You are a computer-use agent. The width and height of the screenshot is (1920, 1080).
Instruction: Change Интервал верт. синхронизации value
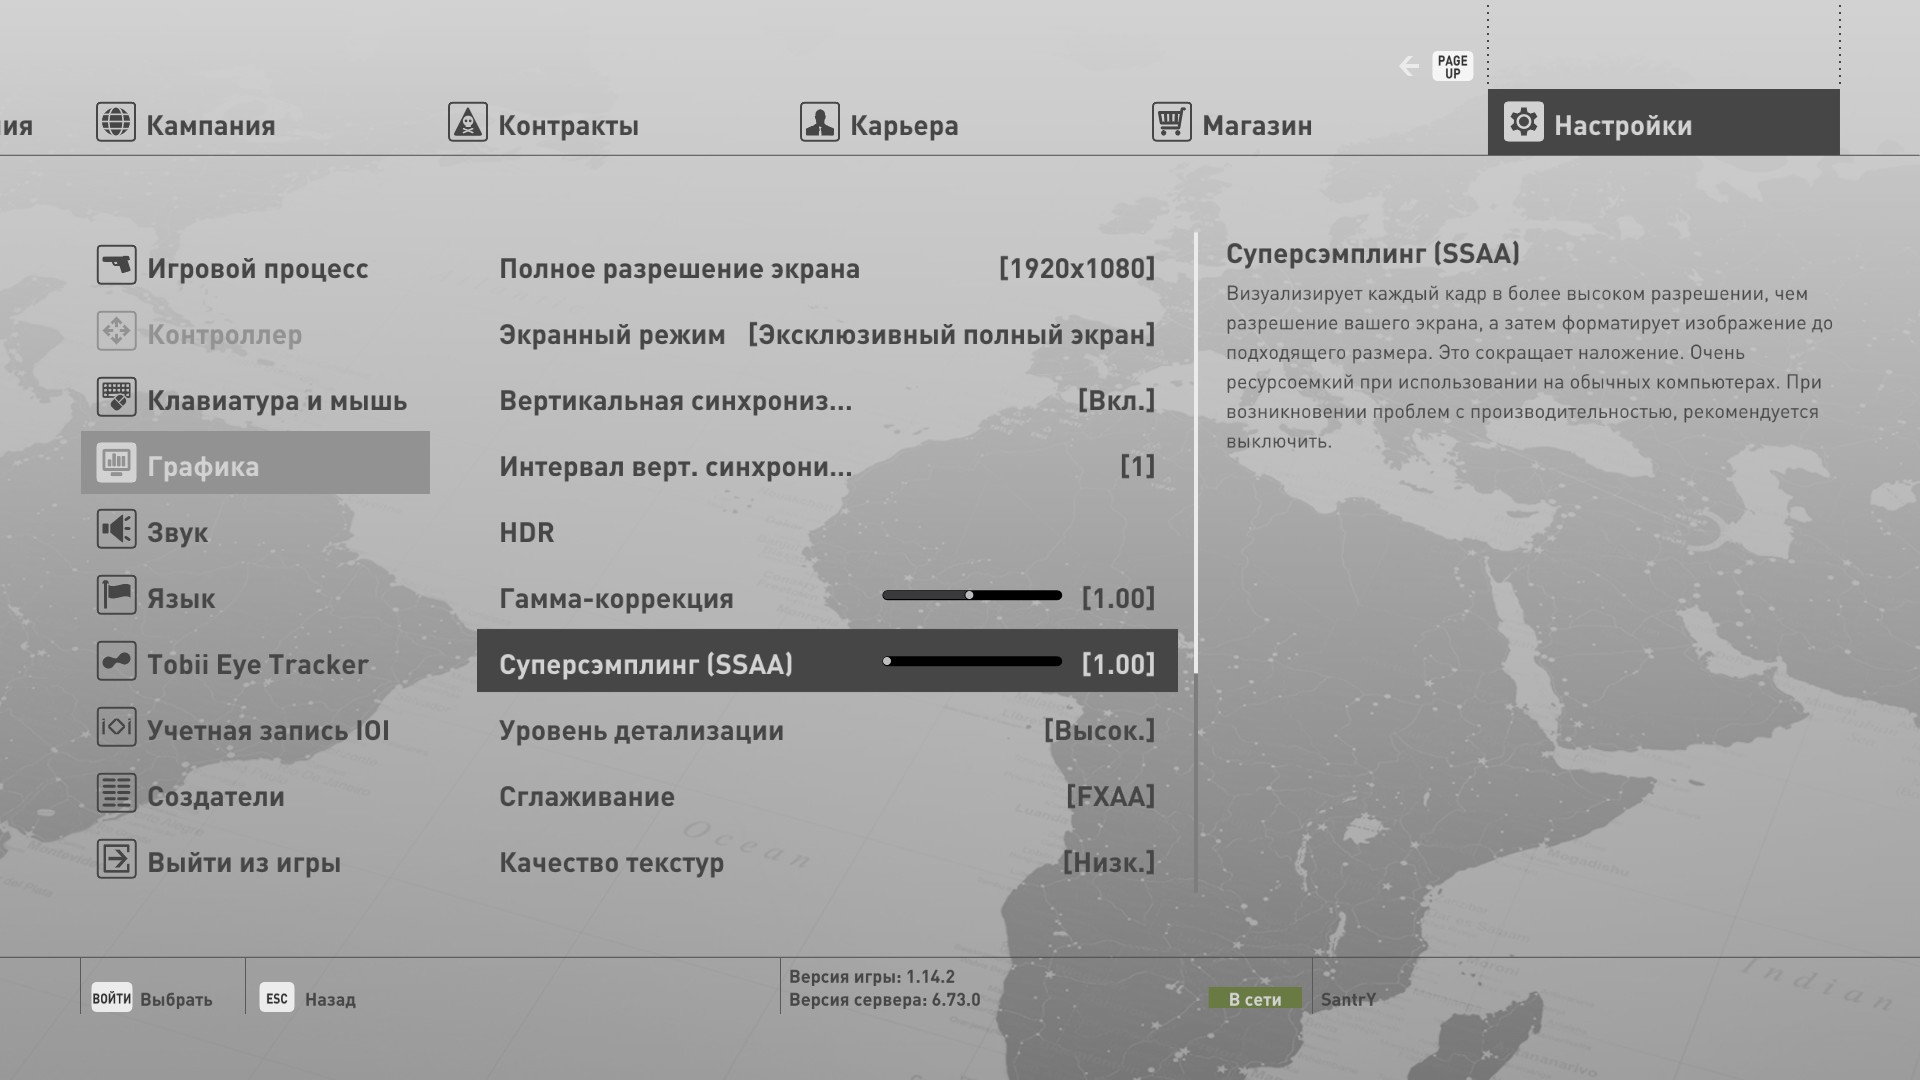tap(827, 465)
